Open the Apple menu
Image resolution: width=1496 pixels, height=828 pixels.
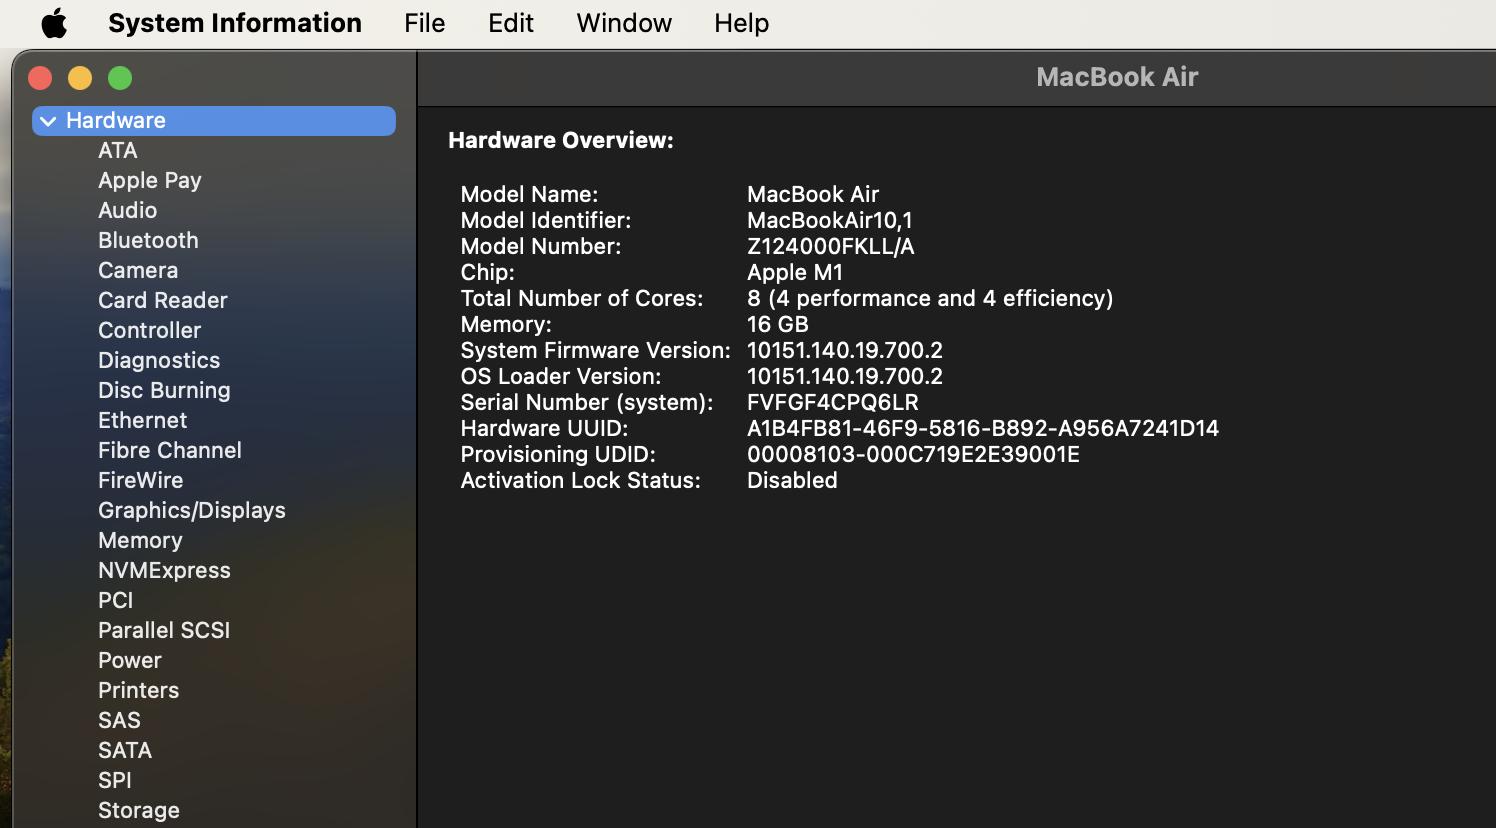pos(54,23)
